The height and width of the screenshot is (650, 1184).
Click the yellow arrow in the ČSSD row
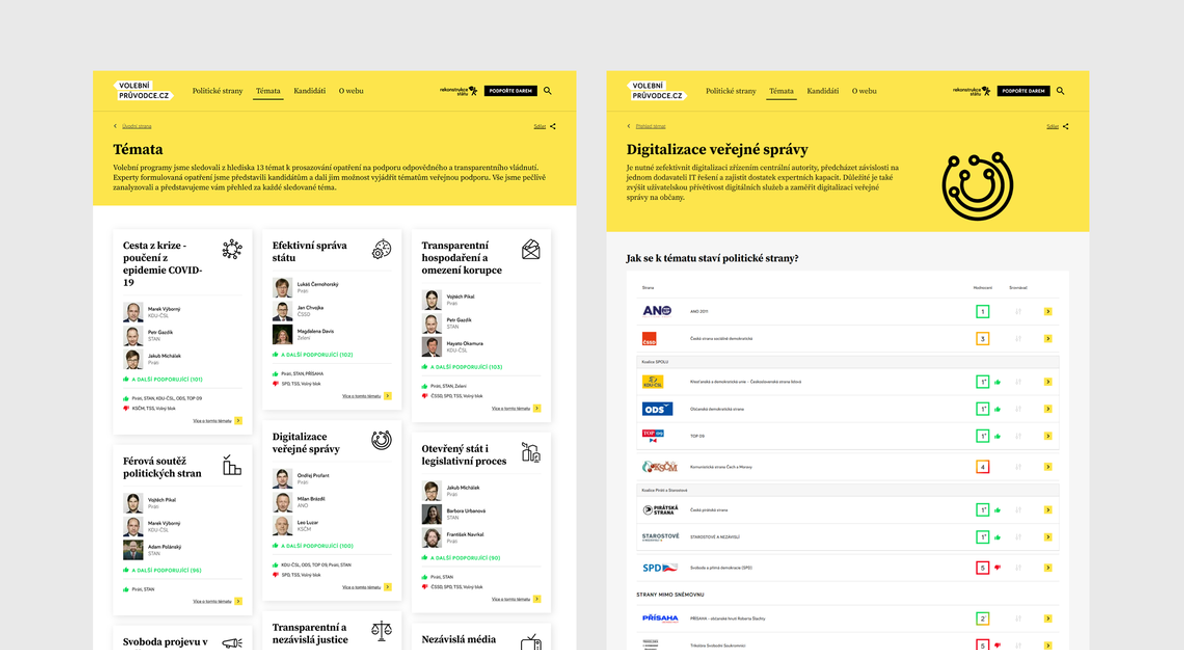coord(1048,338)
